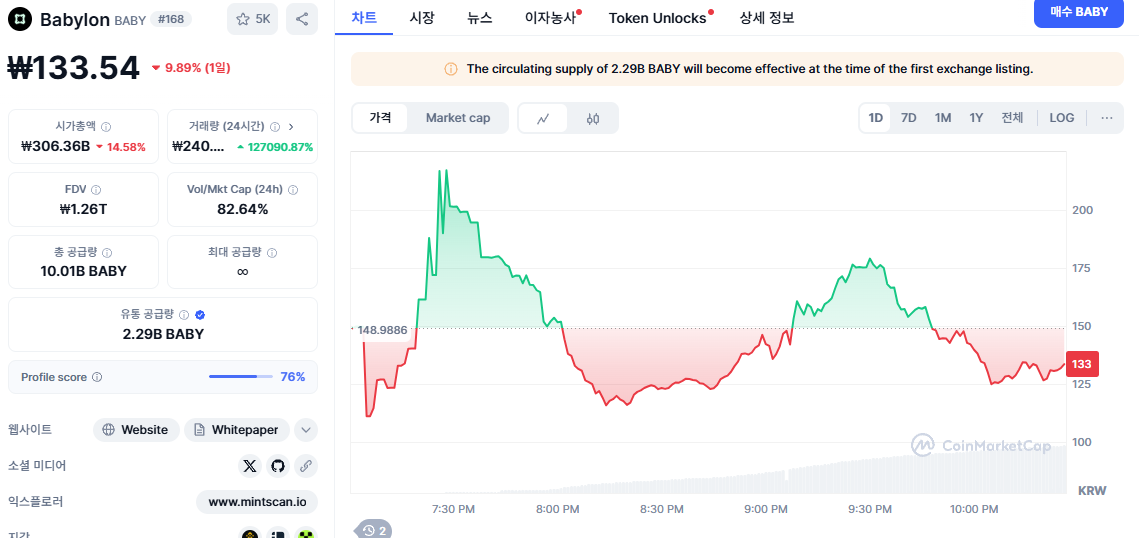Open the Website link button
The image size is (1139, 538).
click(136, 430)
